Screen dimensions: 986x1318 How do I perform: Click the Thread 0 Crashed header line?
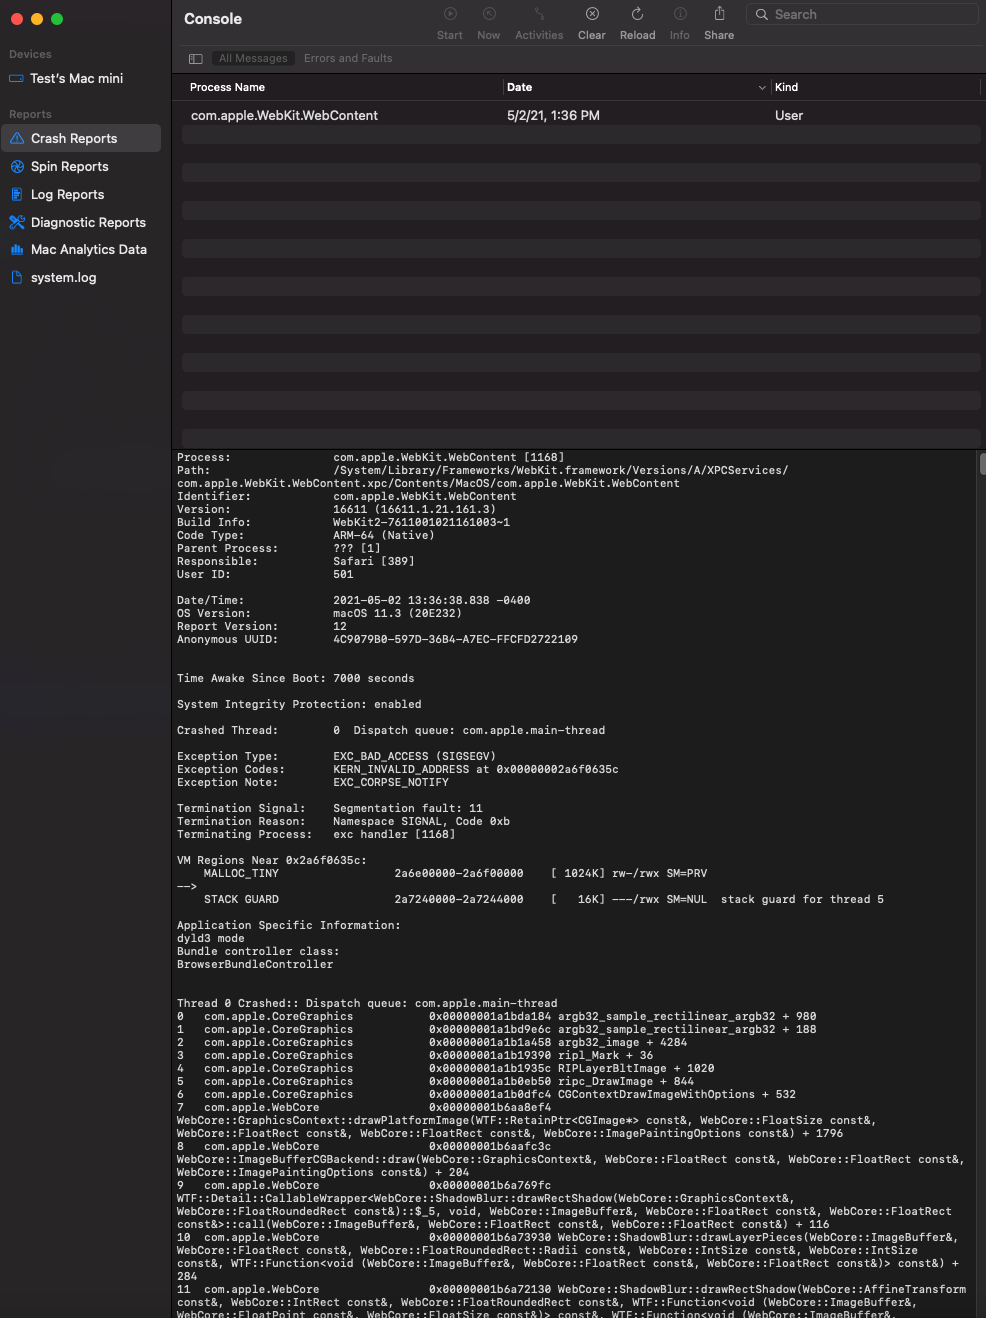(x=367, y=1003)
